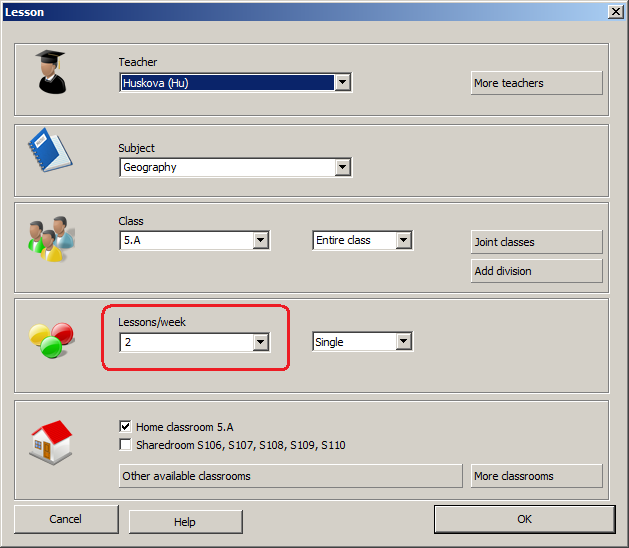Click the red-roof house classroom icon
Viewport: 629px width, 548px height.
51,441
